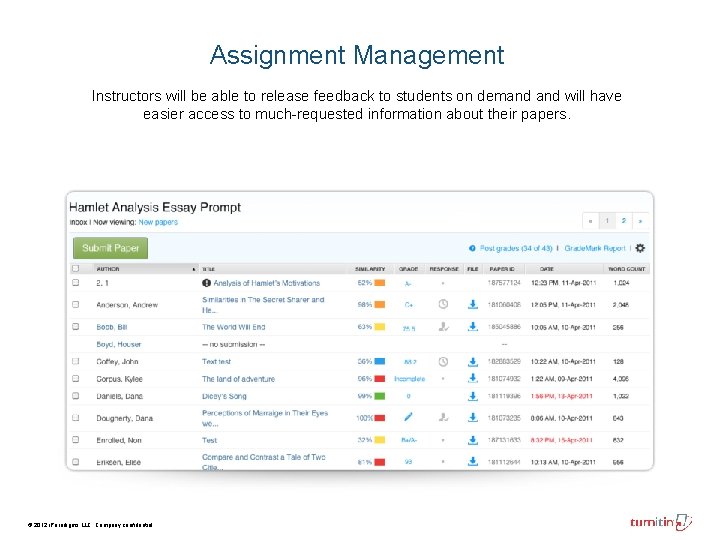Screen dimensions: 720x540
Task: Open paper titled Text test
Action: click(216, 361)
